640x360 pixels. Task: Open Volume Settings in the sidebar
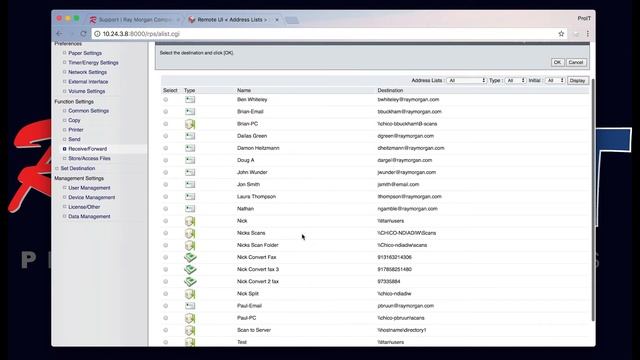87,91
